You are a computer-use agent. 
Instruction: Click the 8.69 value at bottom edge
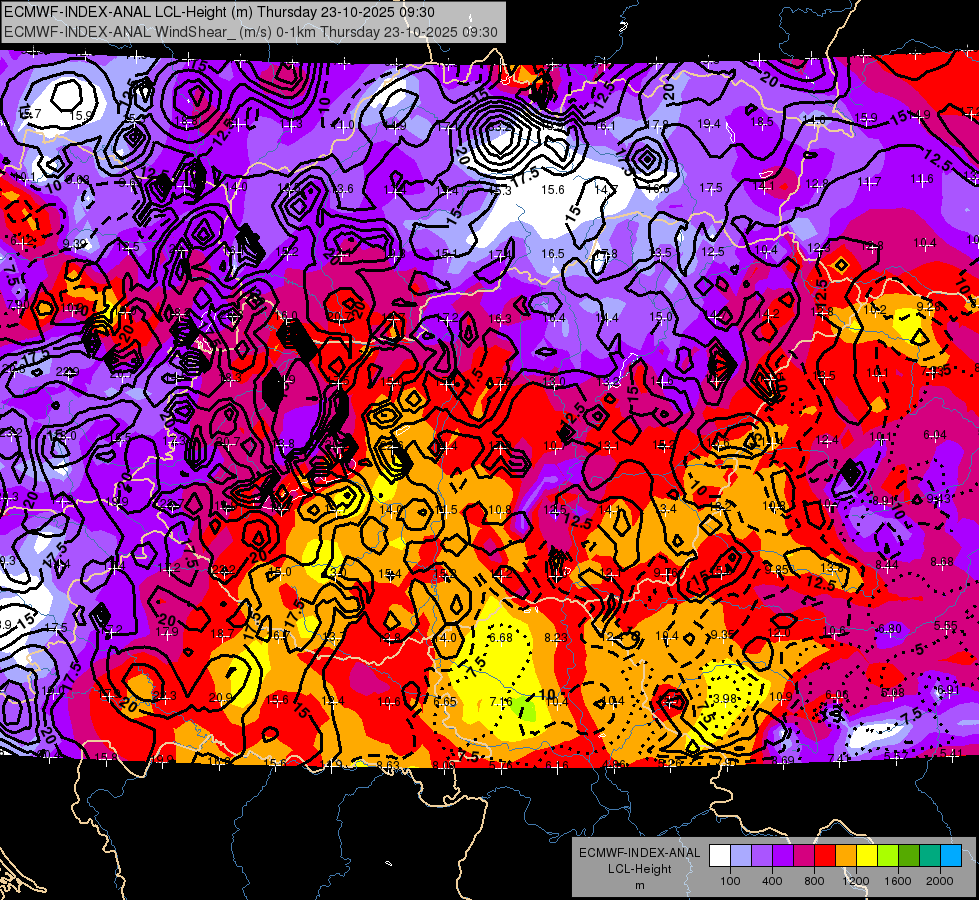(x=783, y=760)
